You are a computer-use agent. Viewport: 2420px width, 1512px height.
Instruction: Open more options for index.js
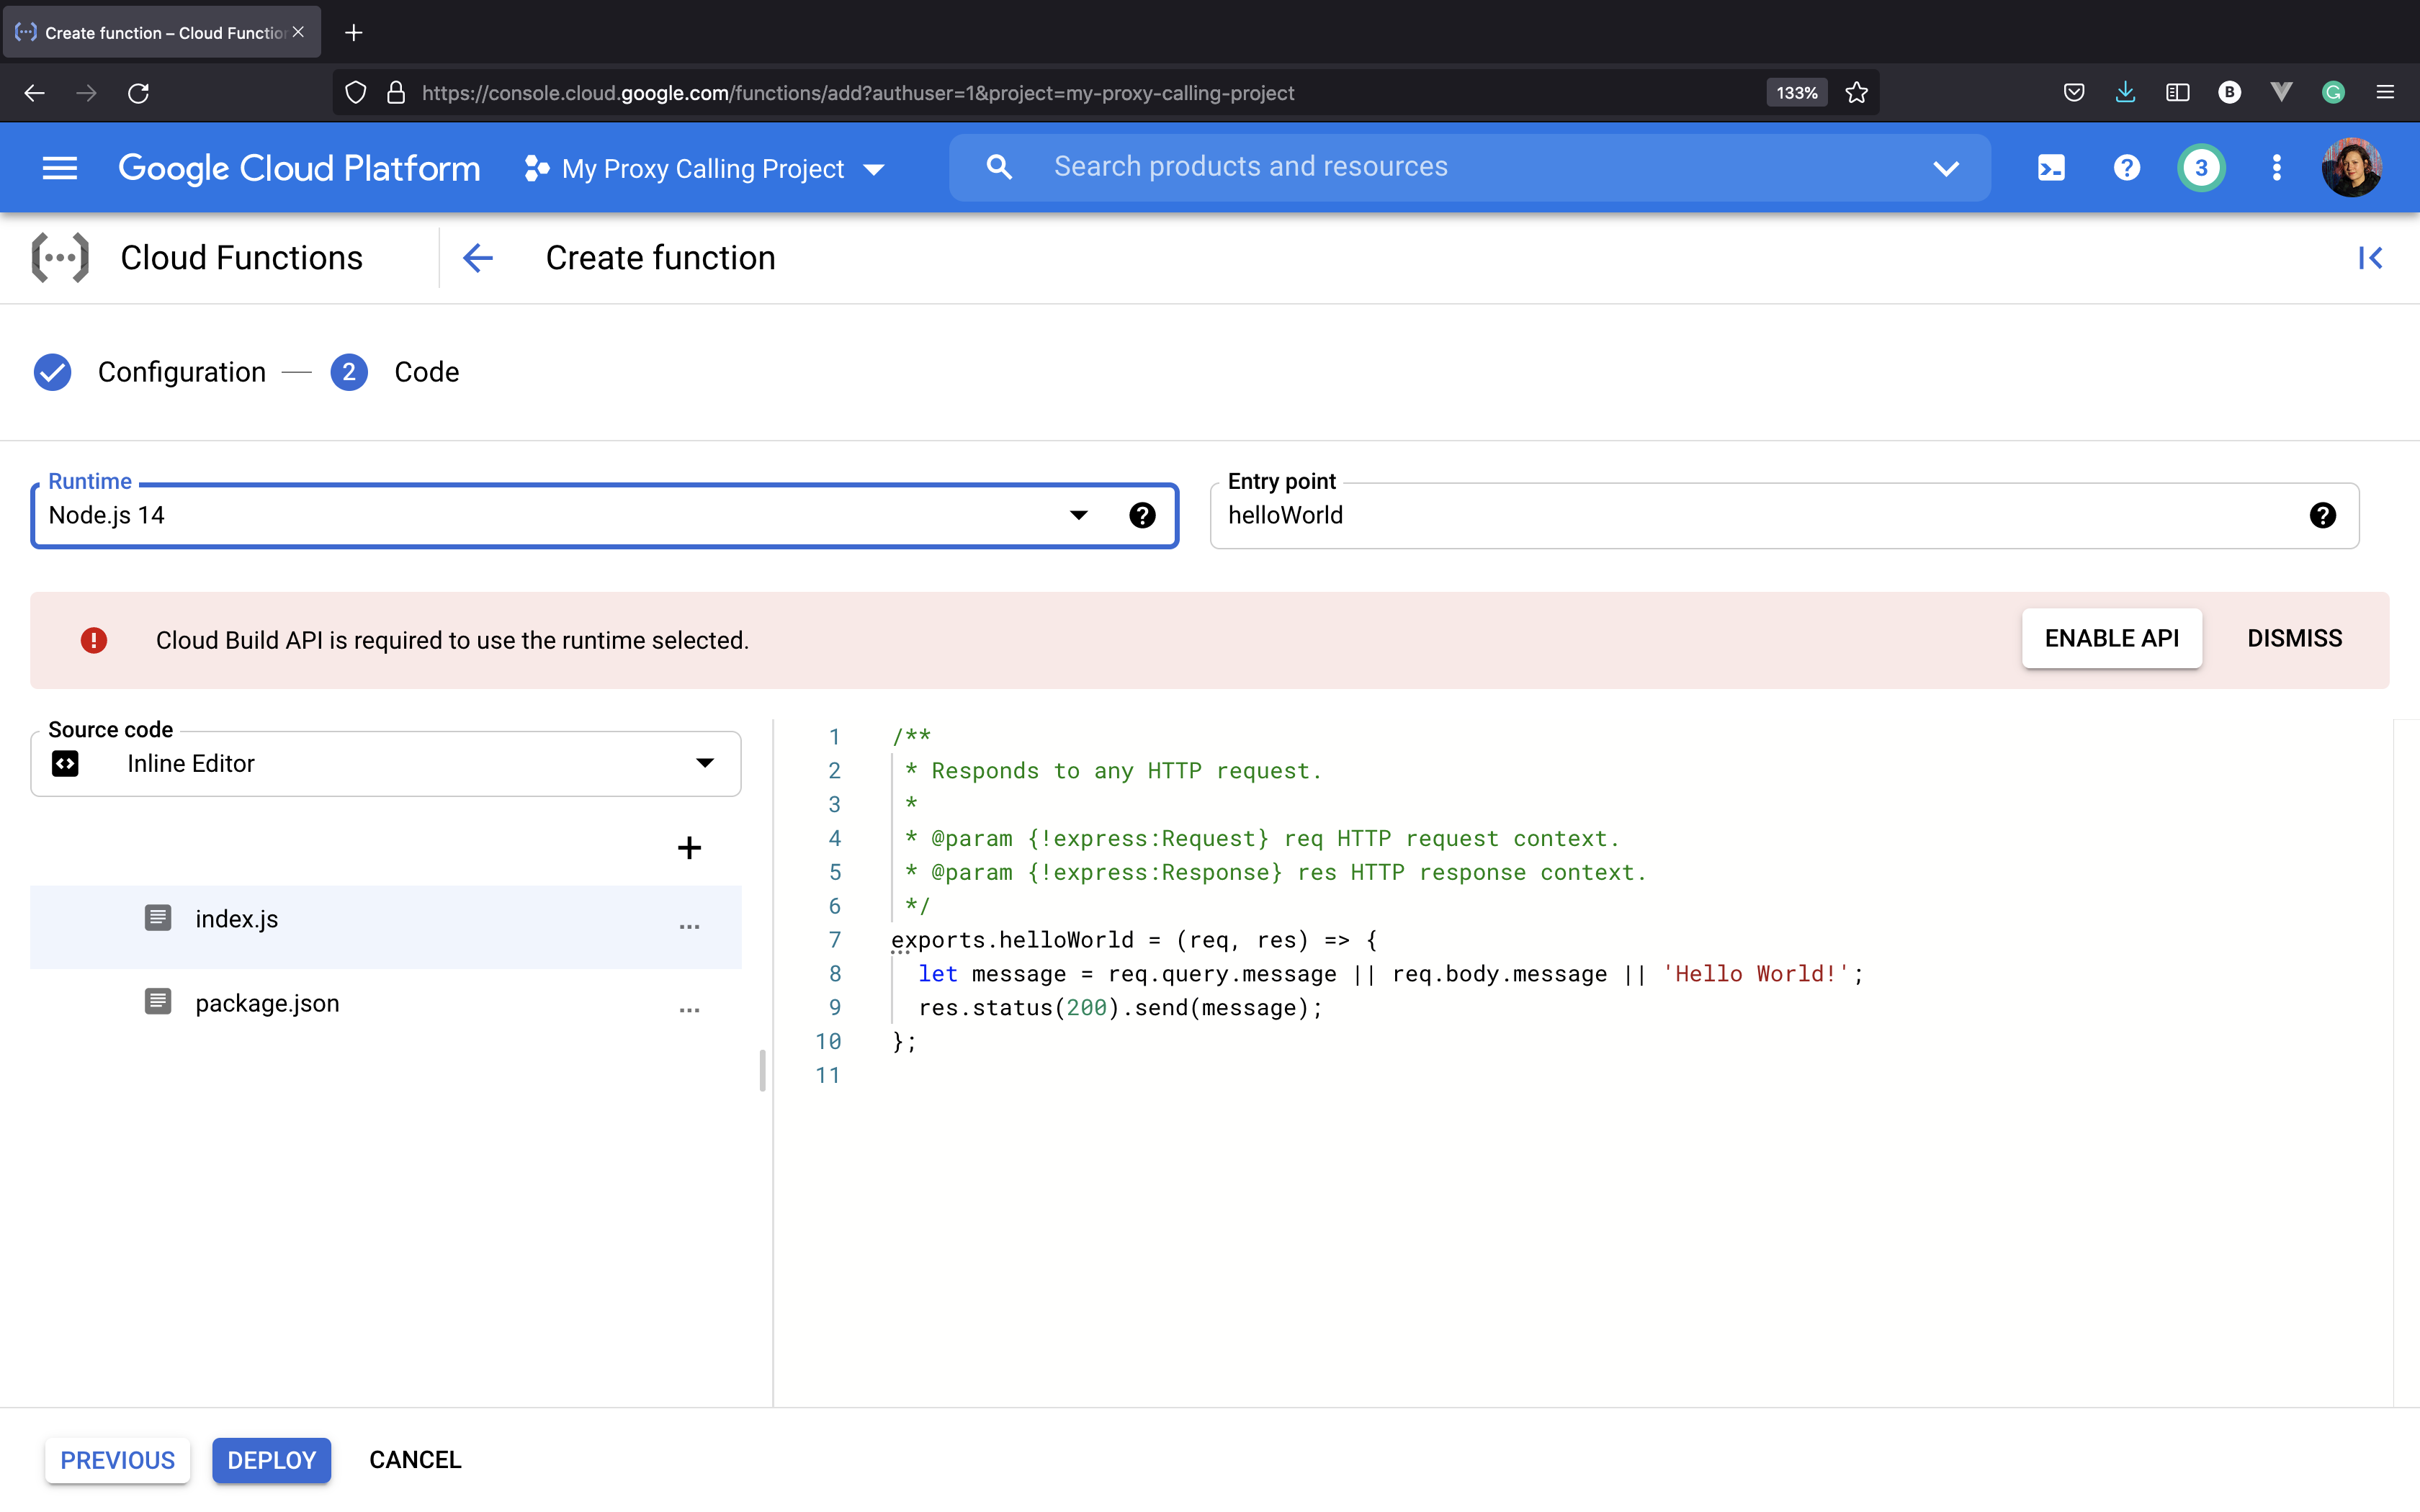pos(689,927)
